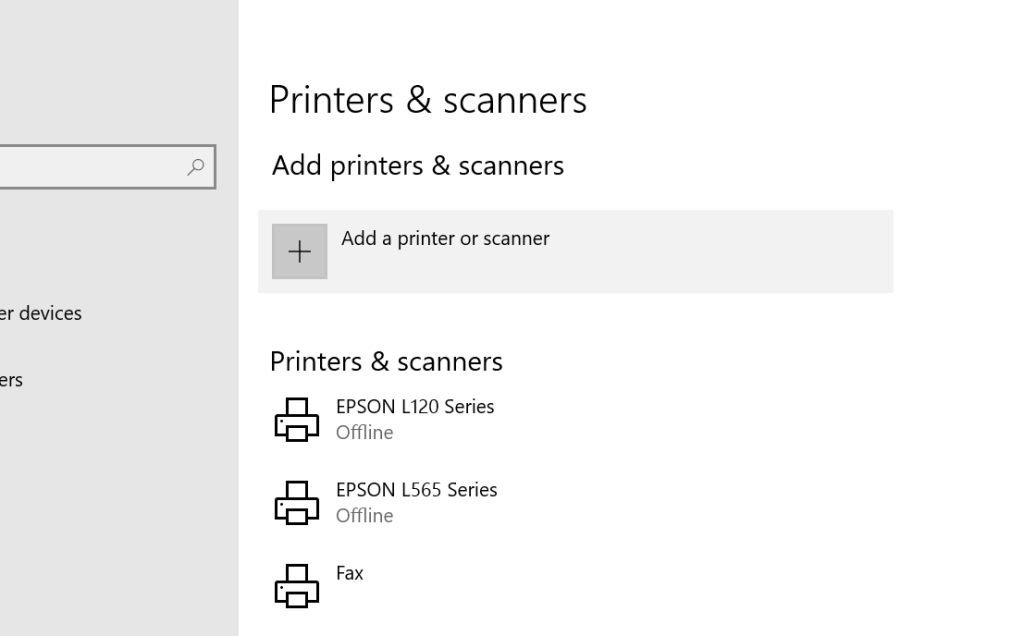Click the Offline status under EPSON L565
1024x636 pixels.
pos(364,516)
